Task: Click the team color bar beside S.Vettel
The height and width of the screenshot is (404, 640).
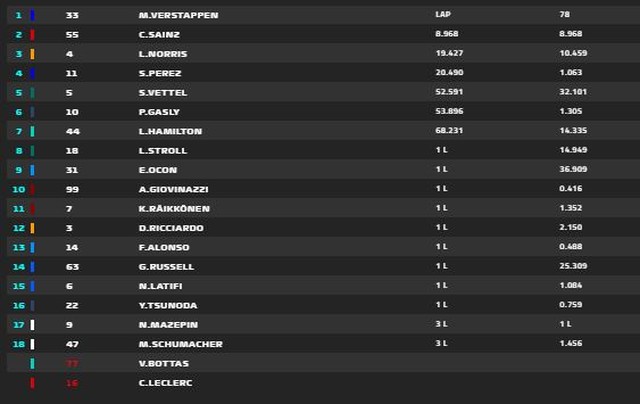Action: 32,93
